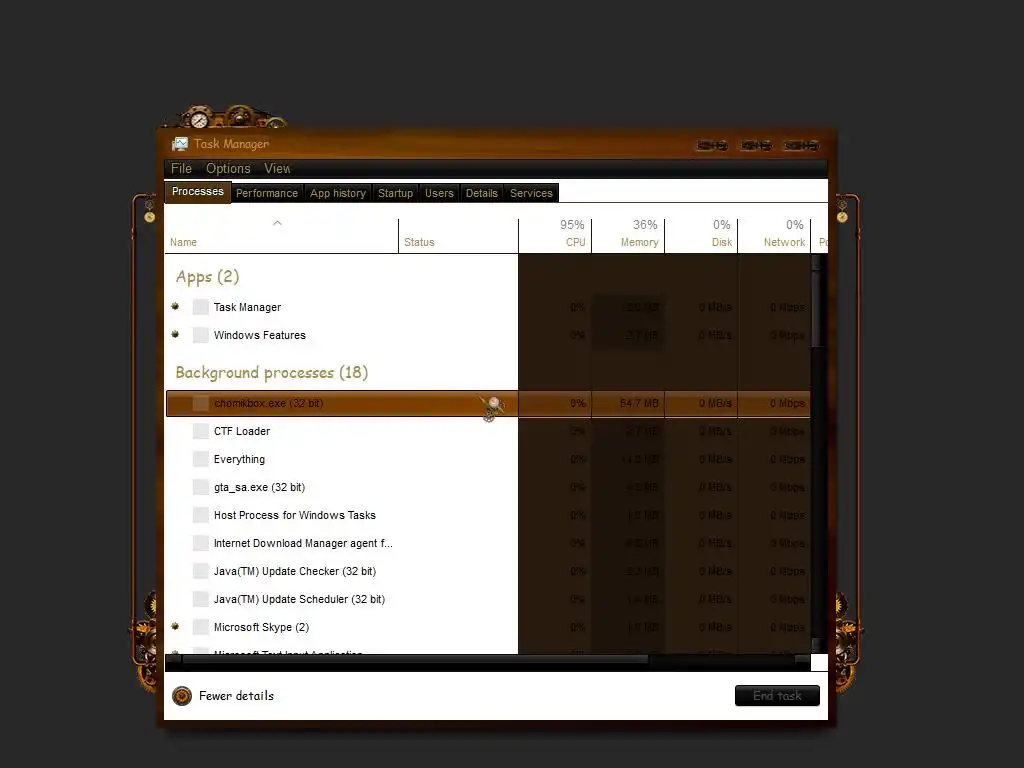Click the Windows Features app icon
This screenshot has height=768, width=1024.
pos(200,335)
